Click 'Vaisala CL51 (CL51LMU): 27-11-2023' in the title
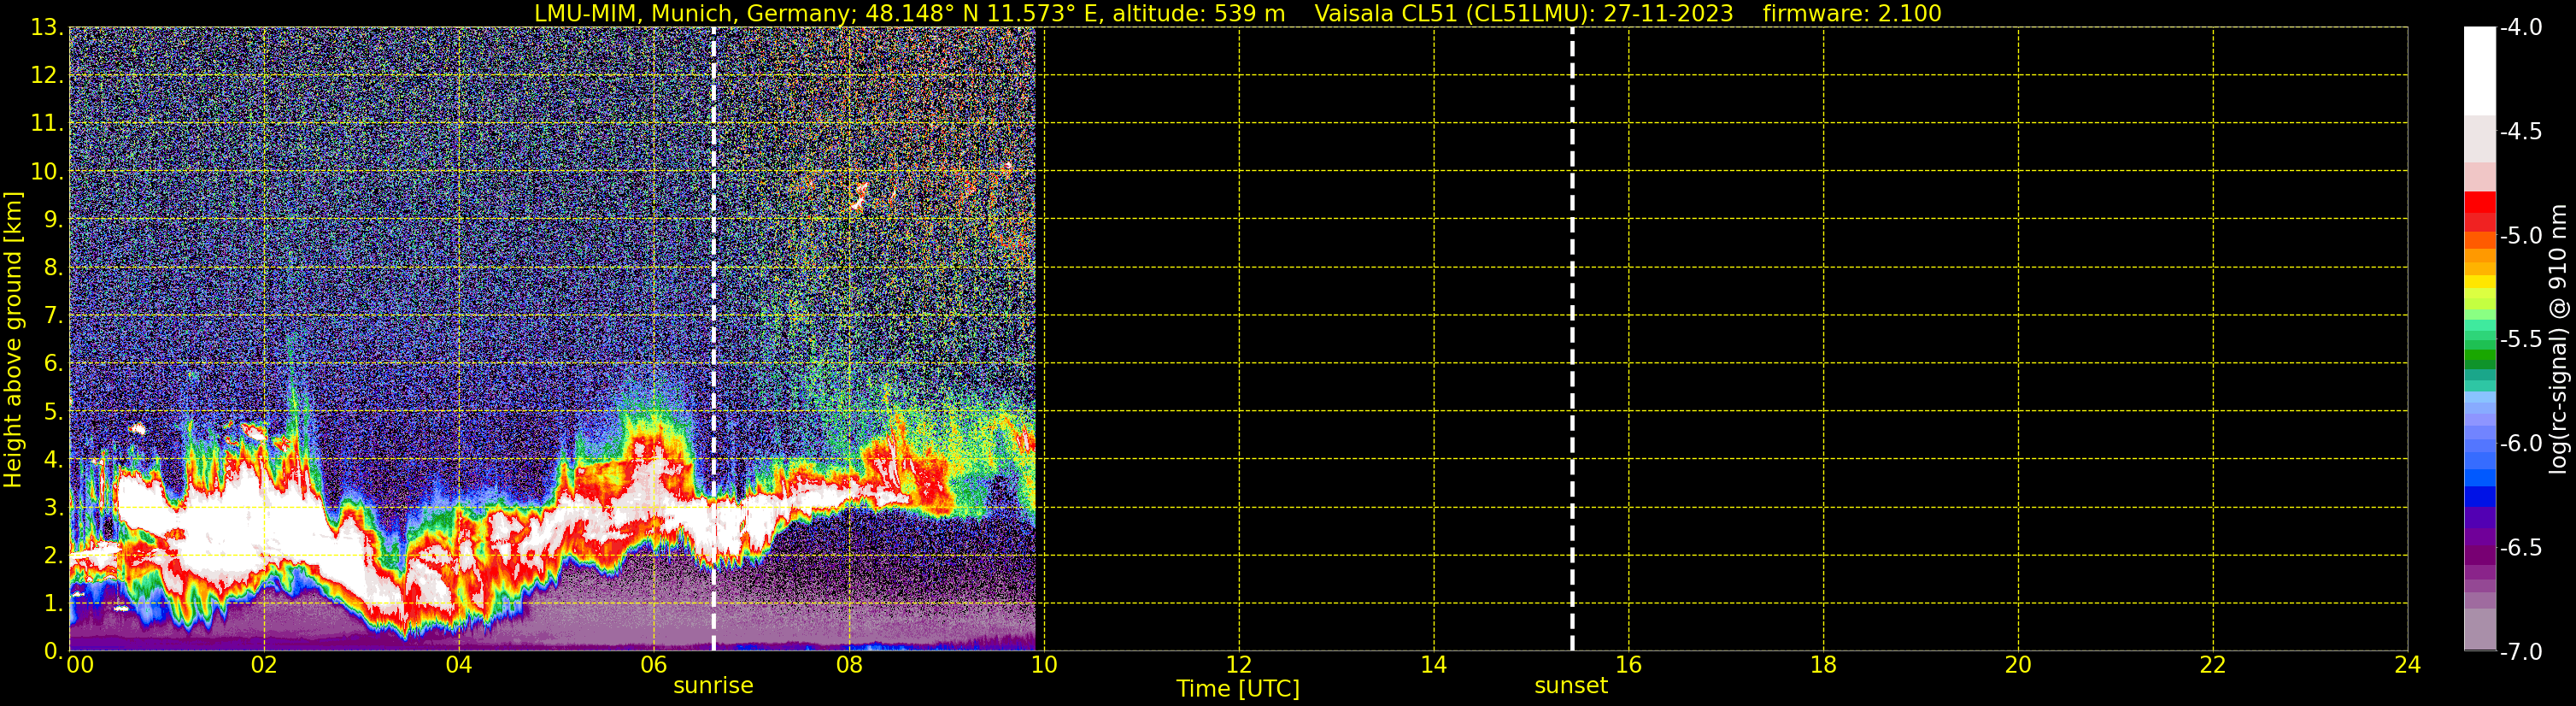 point(1523,13)
